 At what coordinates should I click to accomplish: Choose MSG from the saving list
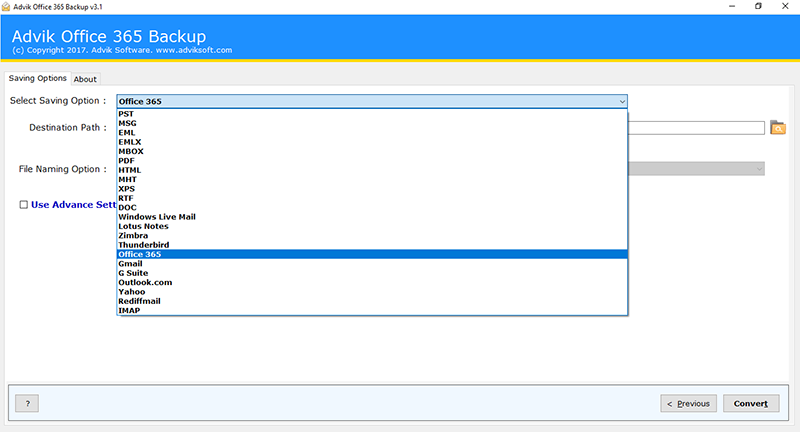[x=372, y=123]
